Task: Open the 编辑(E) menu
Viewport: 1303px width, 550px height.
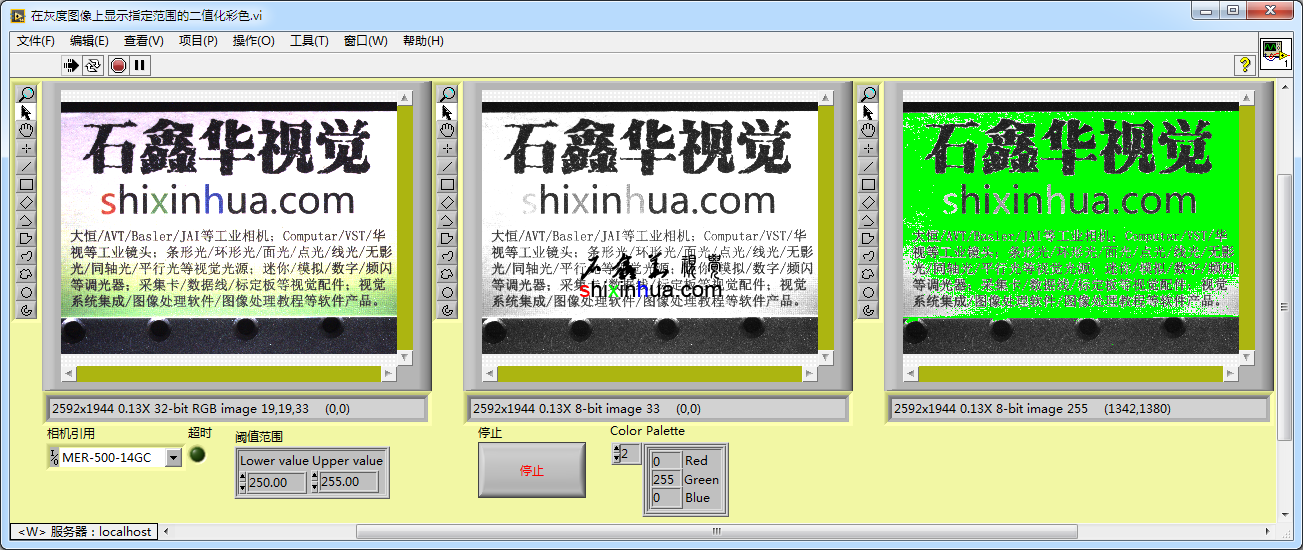Action: (89, 41)
